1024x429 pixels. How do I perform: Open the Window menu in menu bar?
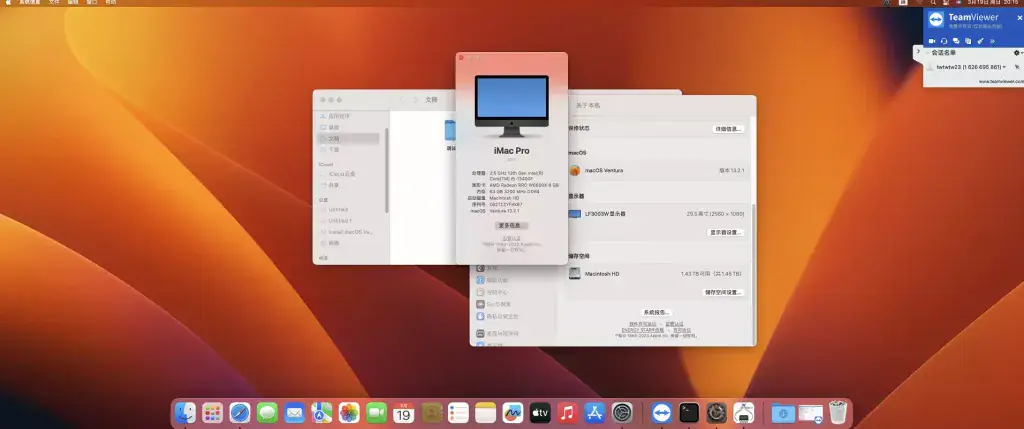click(x=92, y=3)
